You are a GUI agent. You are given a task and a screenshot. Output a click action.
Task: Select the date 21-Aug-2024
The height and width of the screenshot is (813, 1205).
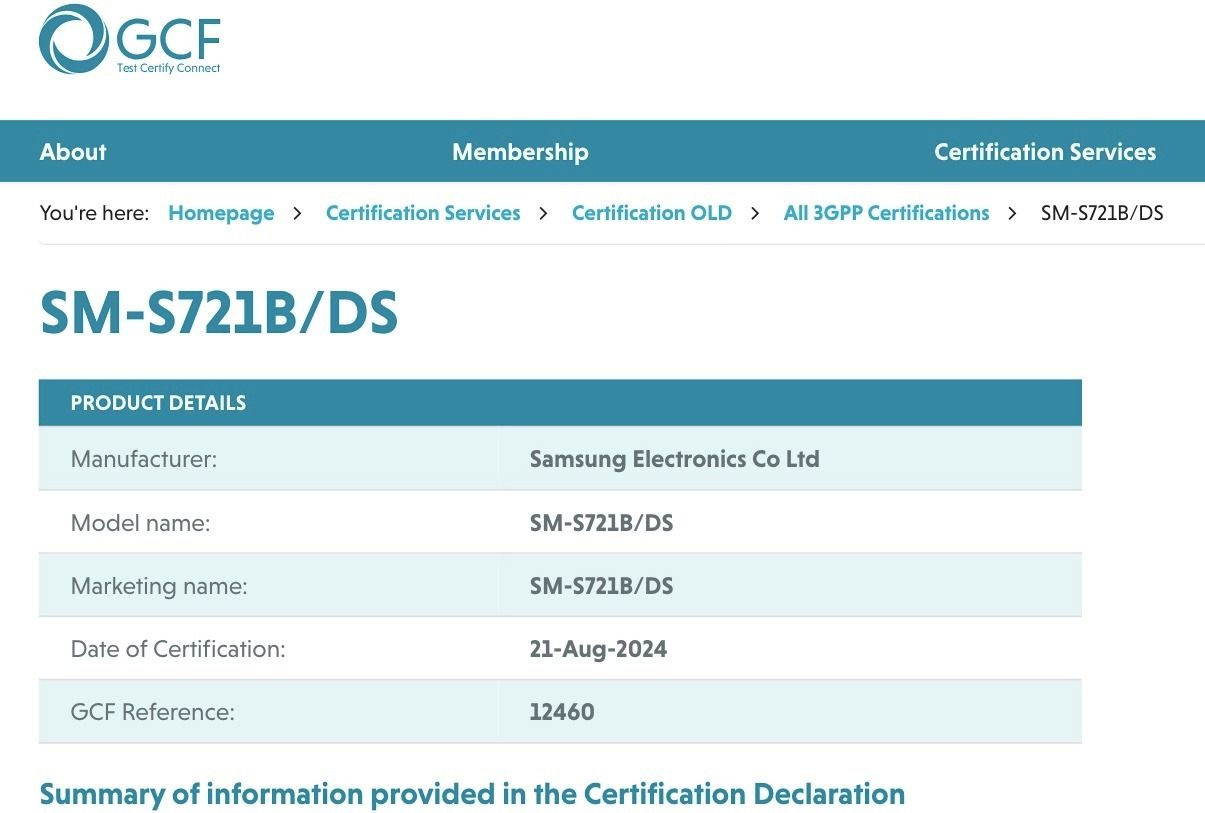[598, 649]
